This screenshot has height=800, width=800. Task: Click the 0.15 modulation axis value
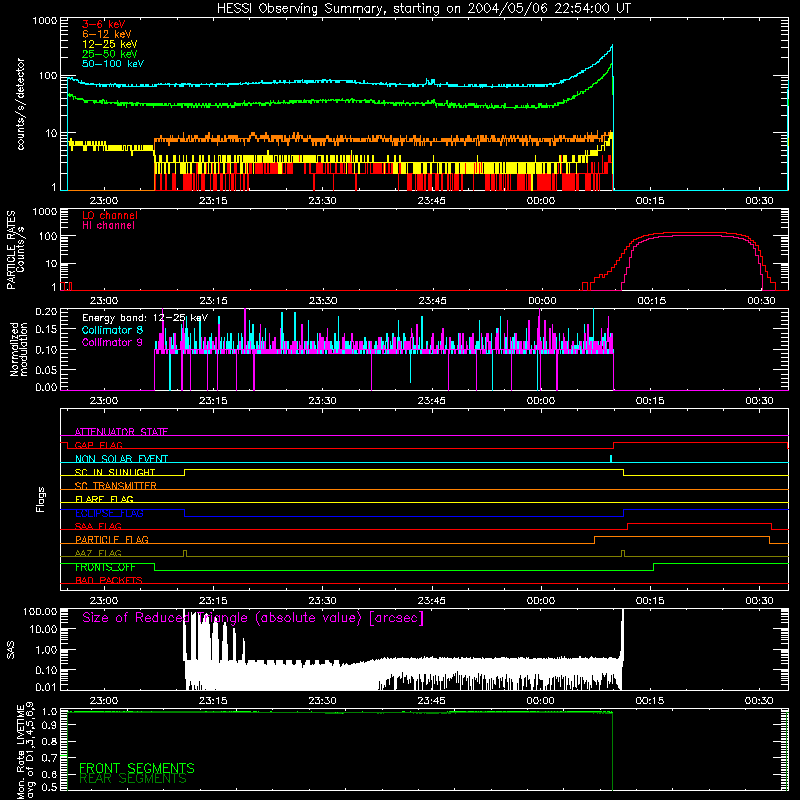[46, 330]
